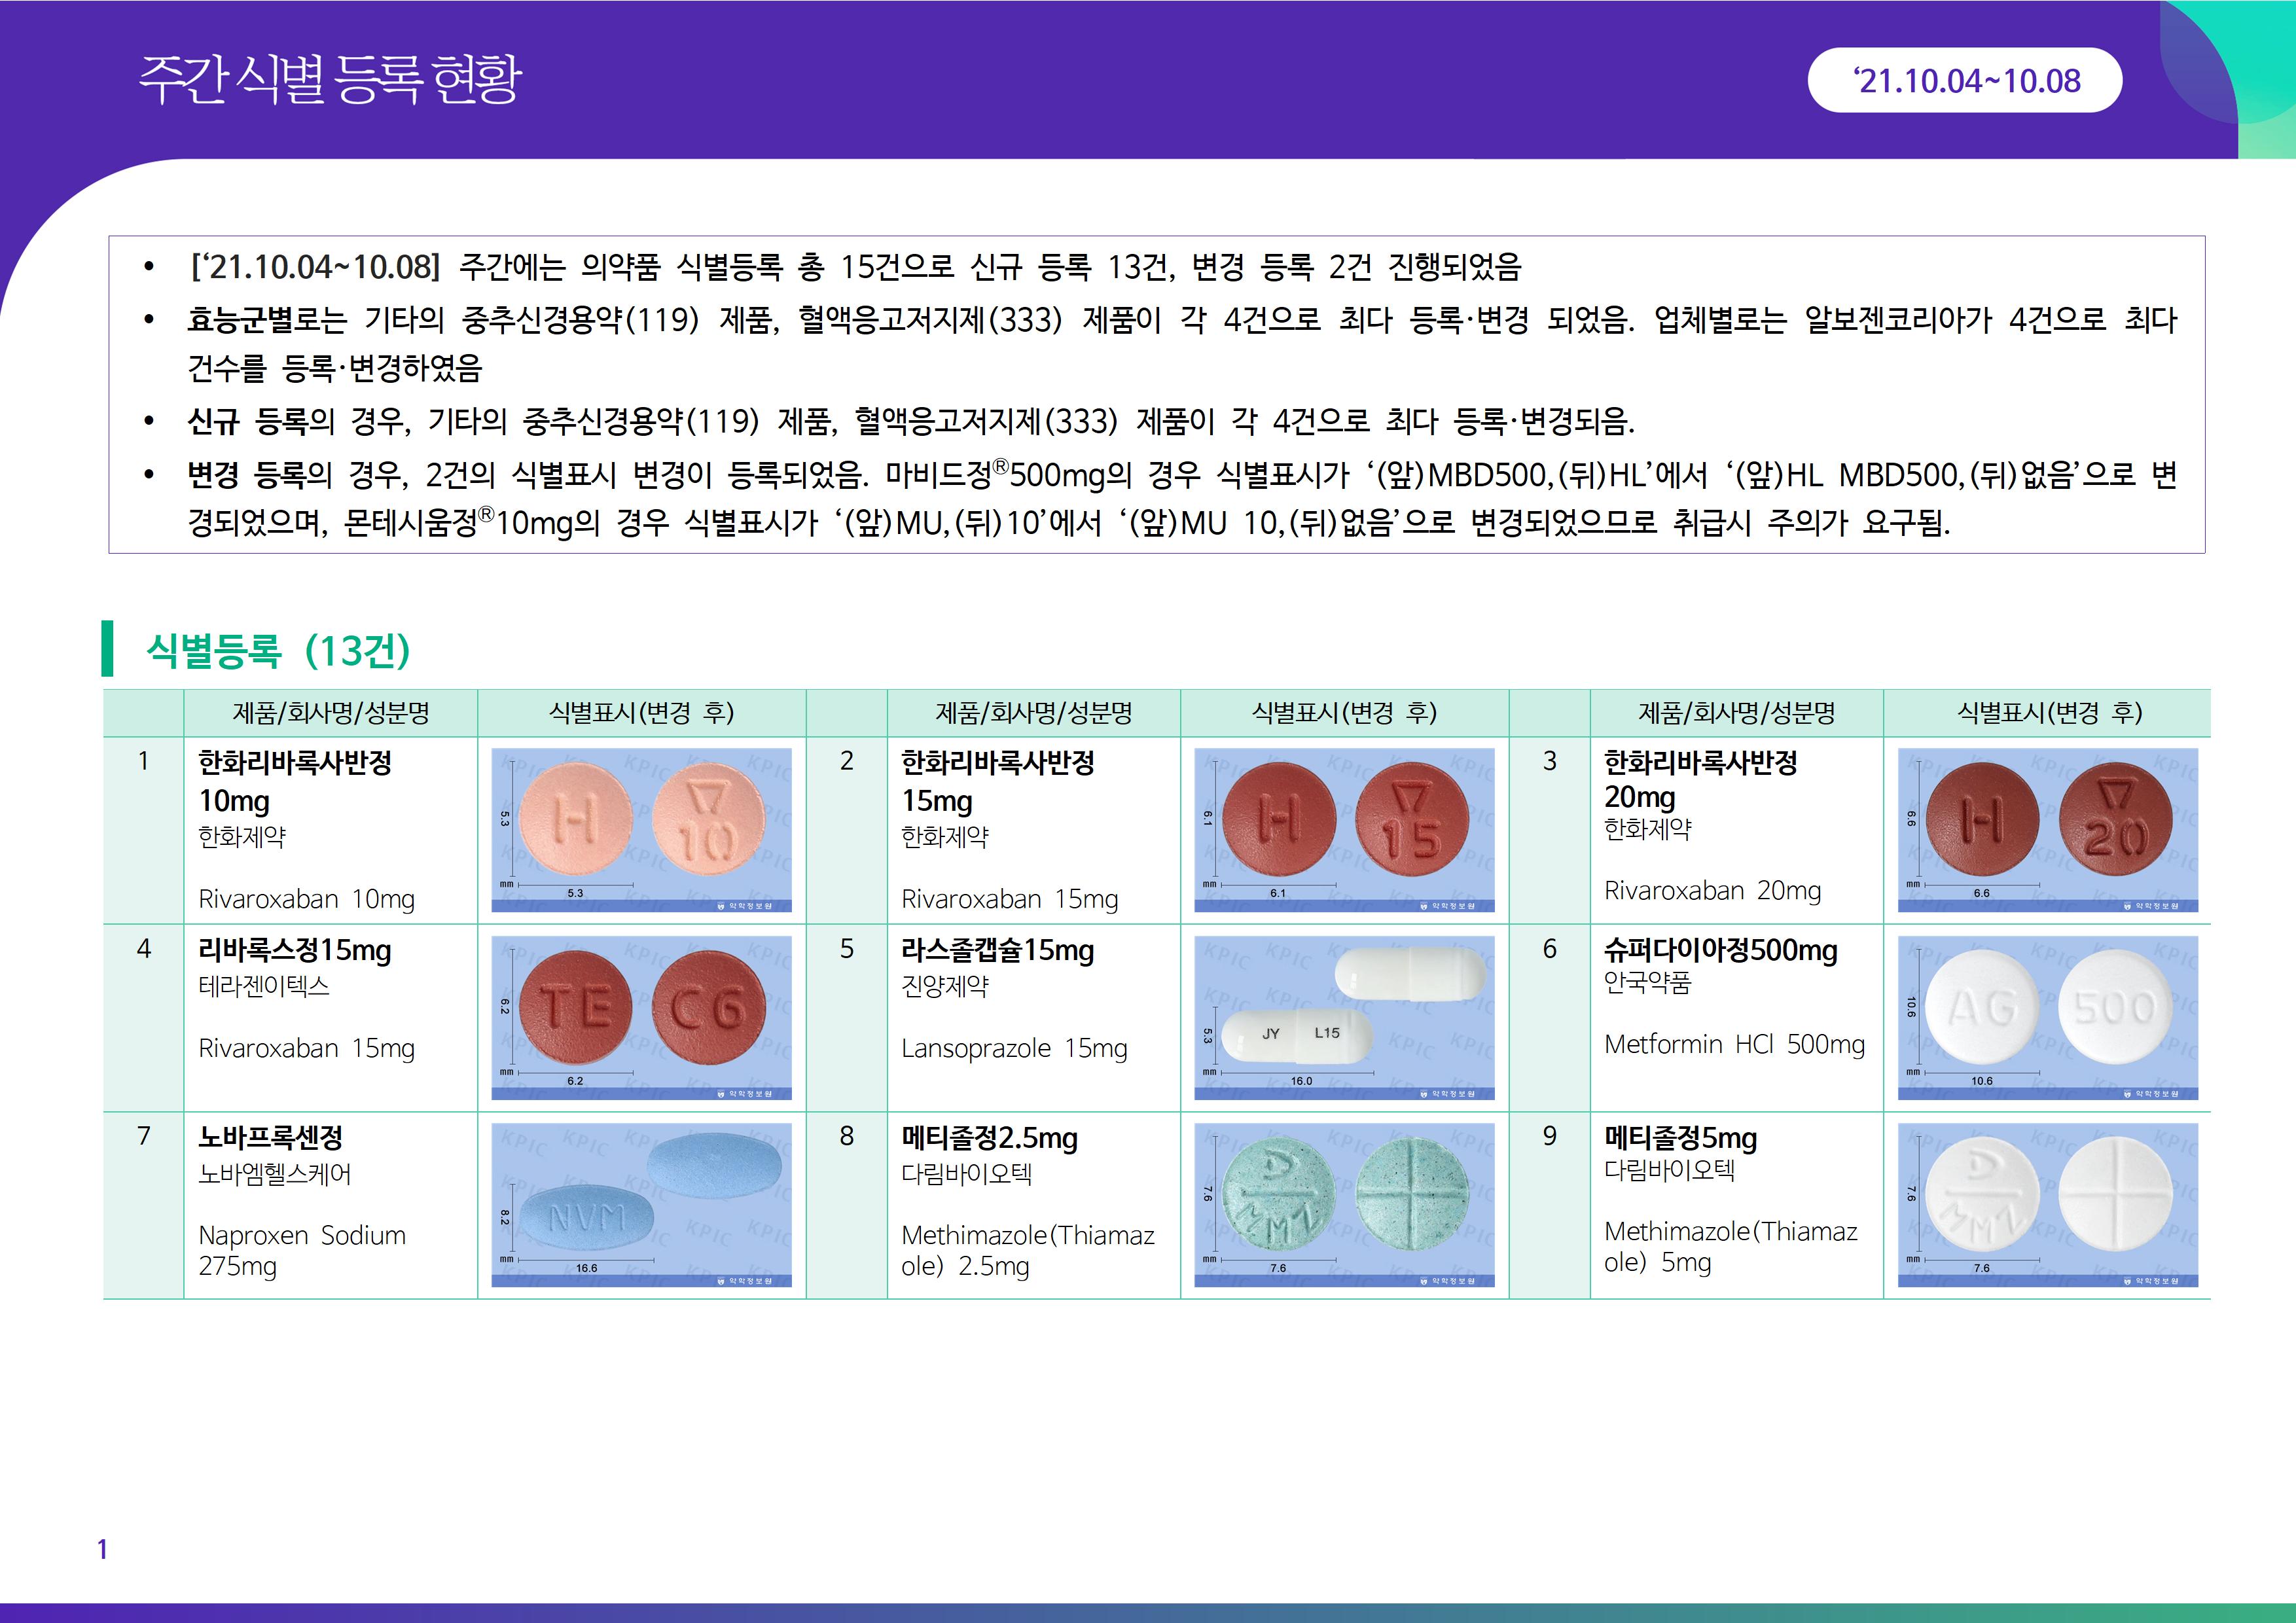Click the page number 1 at bottom left
2296x1623 pixels.
pos(102,1549)
